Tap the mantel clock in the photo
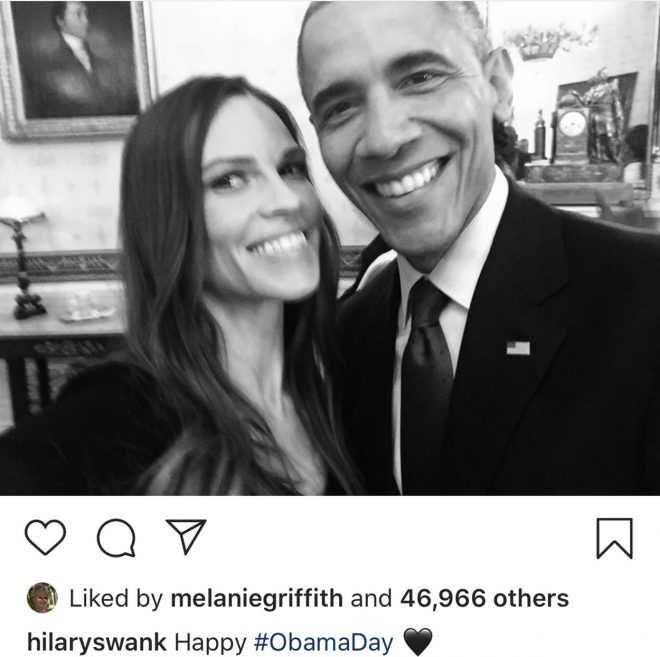660x657 pixels. [575, 125]
